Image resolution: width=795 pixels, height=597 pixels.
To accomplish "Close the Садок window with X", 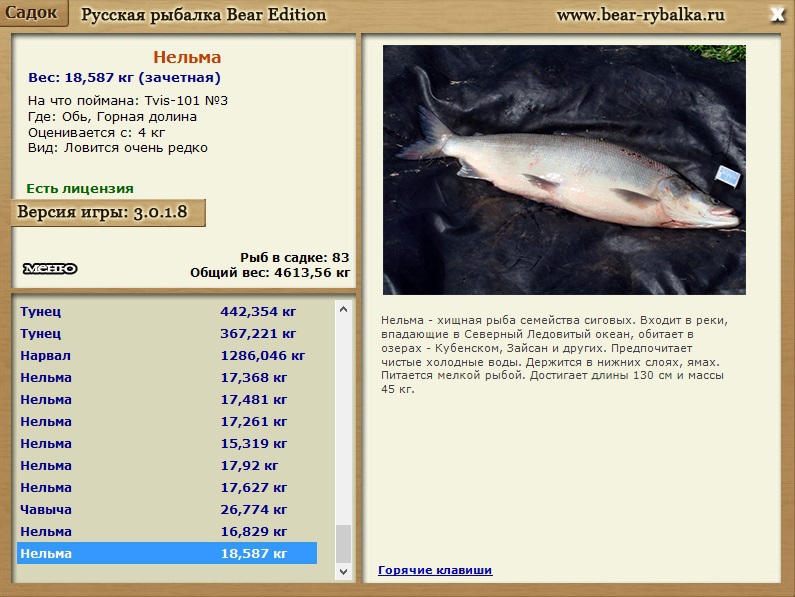I will (x=777, y=14).
